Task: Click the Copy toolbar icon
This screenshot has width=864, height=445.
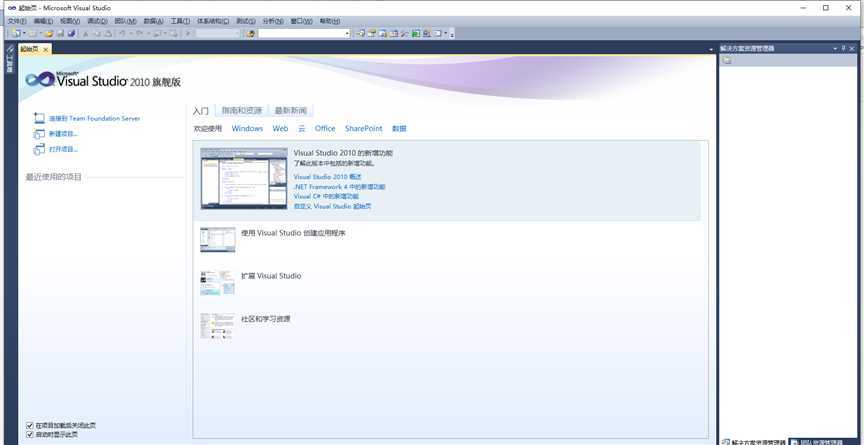Action: pos(98,34)
